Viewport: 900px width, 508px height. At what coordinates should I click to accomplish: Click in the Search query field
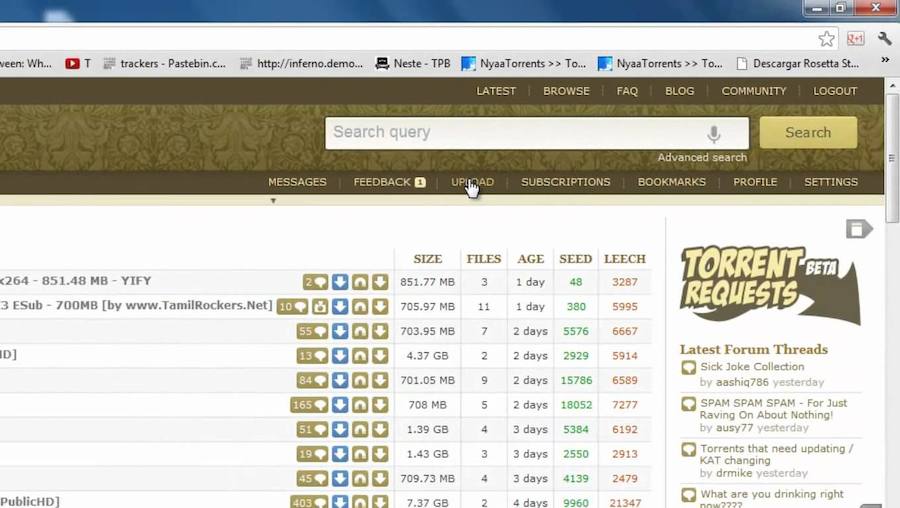tap(537, 133)
